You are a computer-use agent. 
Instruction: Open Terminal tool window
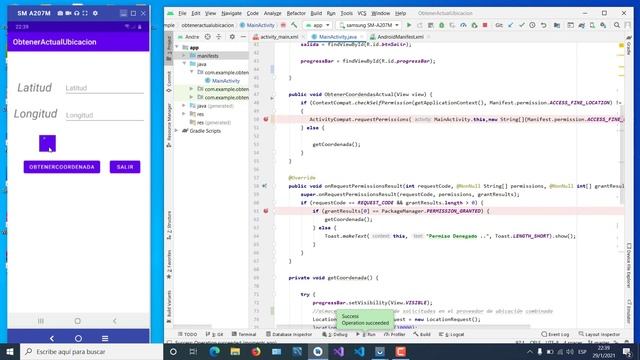(x=244, y=334)
